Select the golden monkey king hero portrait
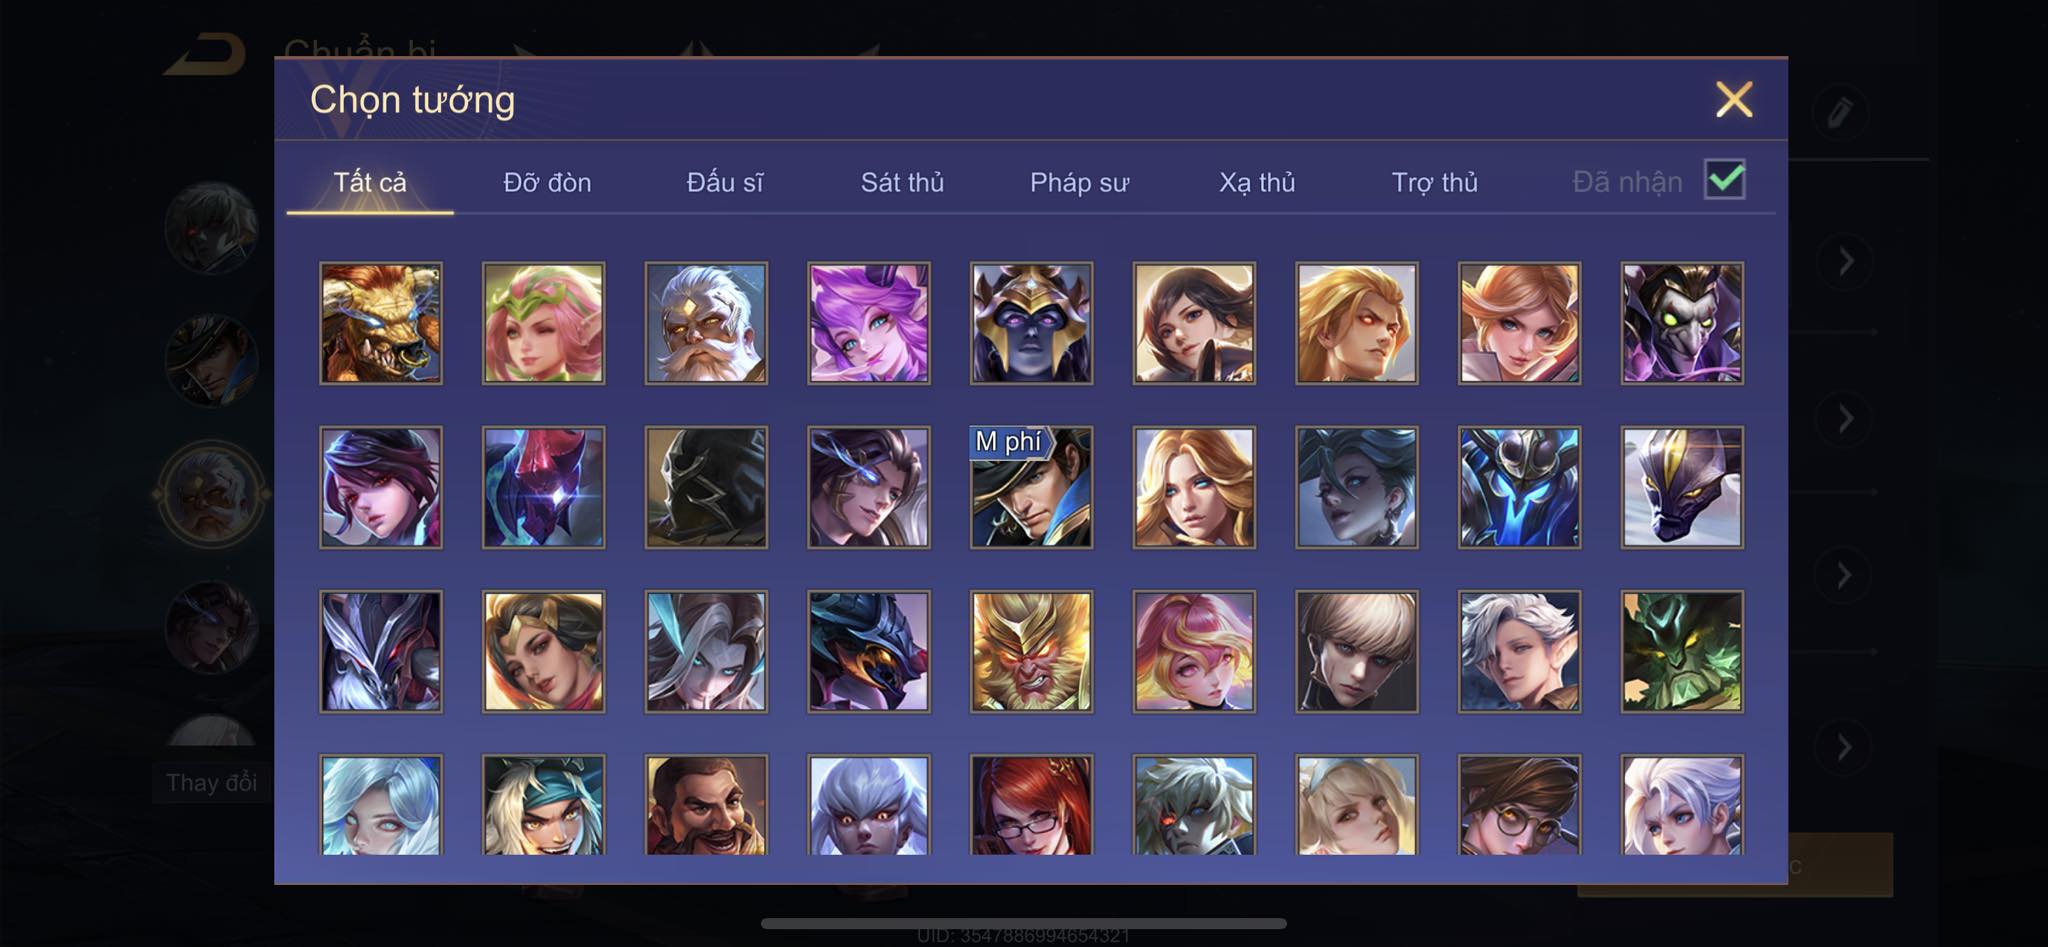This screenshot has height=947, width=2048. (1031, 651)
